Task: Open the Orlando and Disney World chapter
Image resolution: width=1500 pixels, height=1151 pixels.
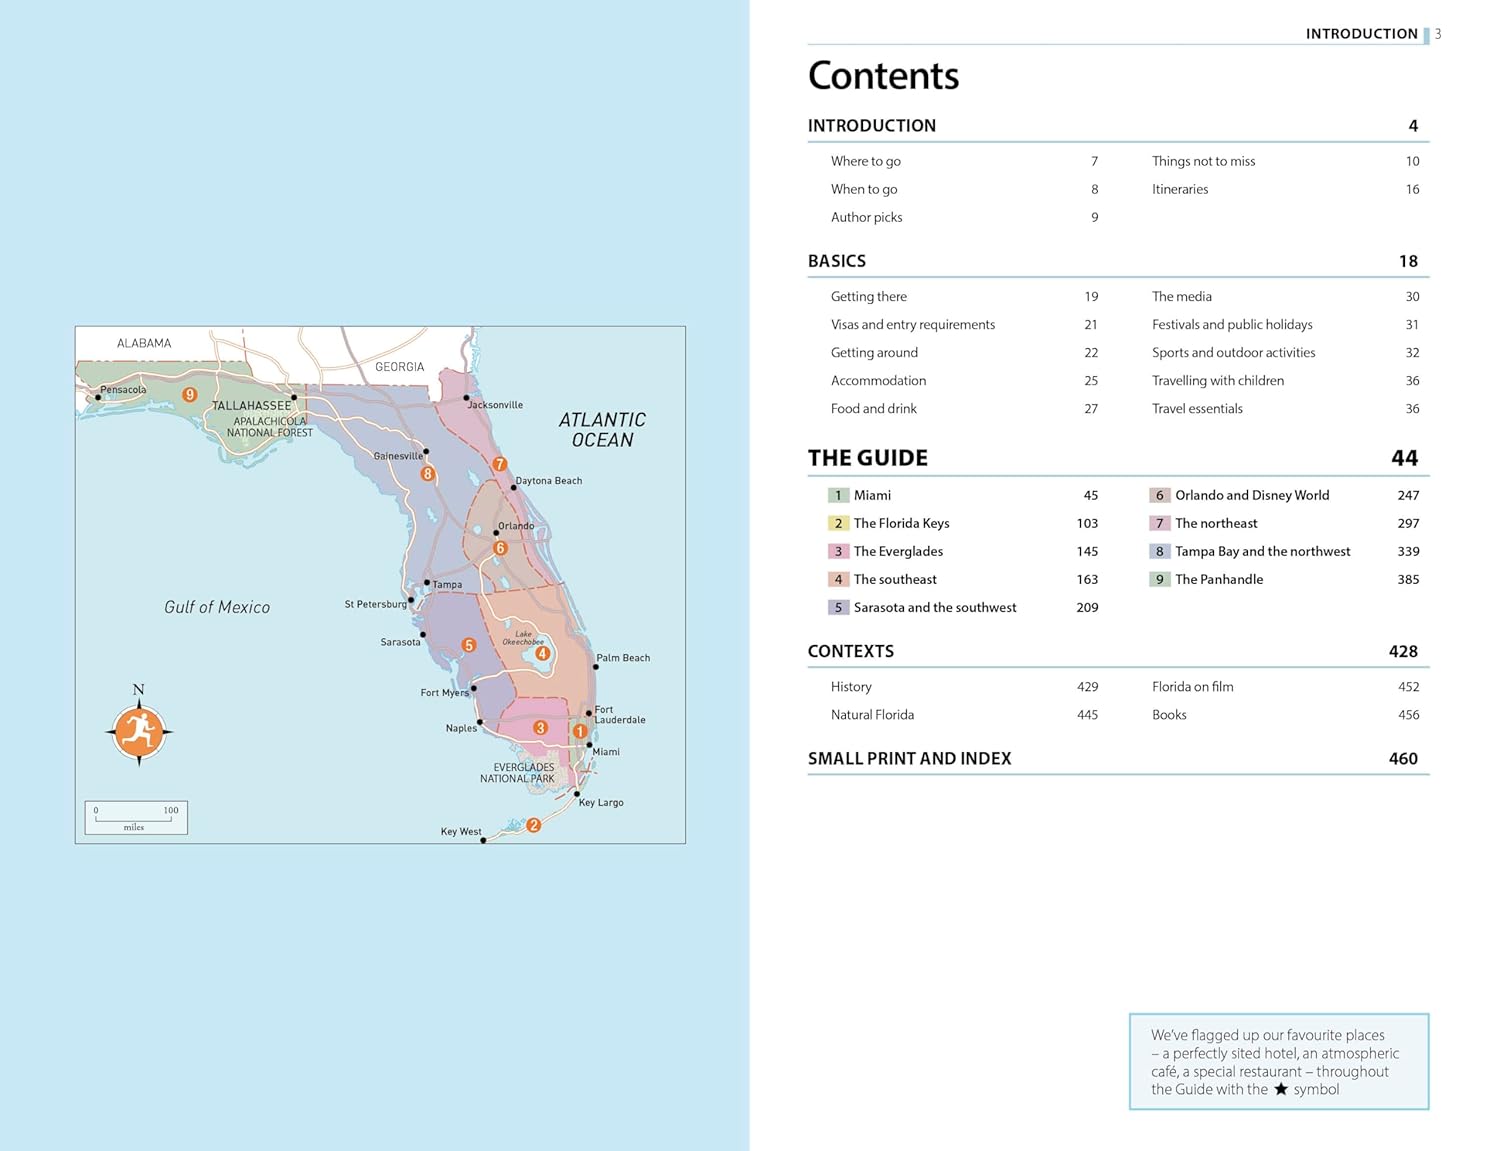Action: click(x=1251, y=495)
